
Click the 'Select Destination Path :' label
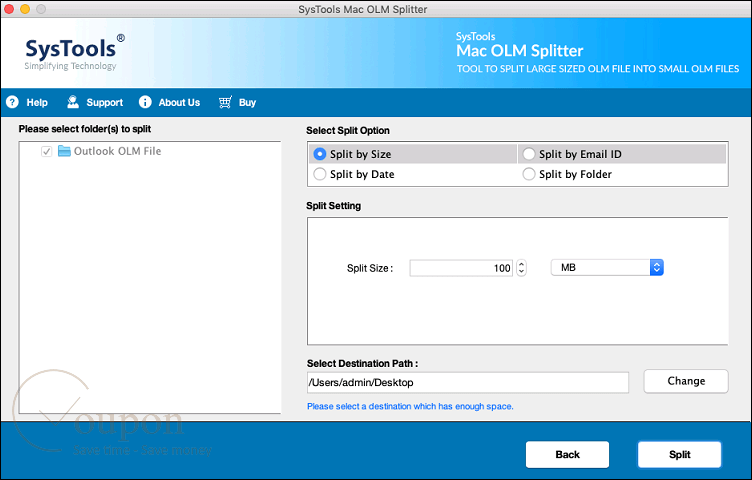pos(363,363)
